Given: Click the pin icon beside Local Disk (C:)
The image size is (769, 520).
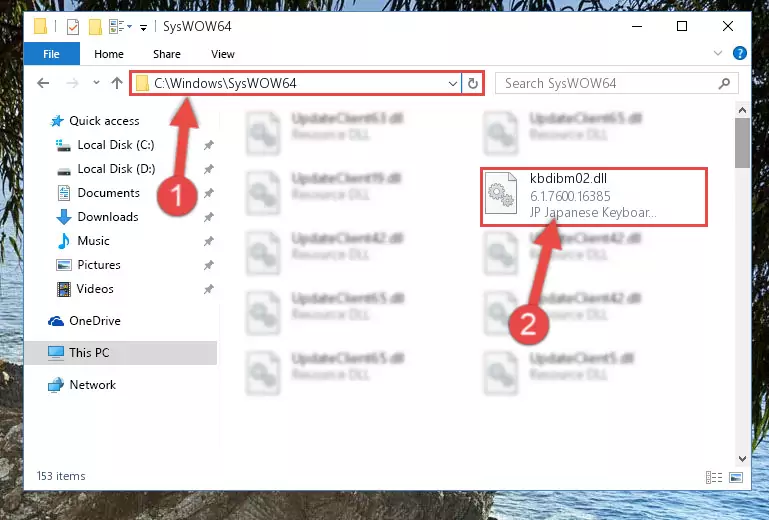Looking at the screenshot, I should (208, 145).
